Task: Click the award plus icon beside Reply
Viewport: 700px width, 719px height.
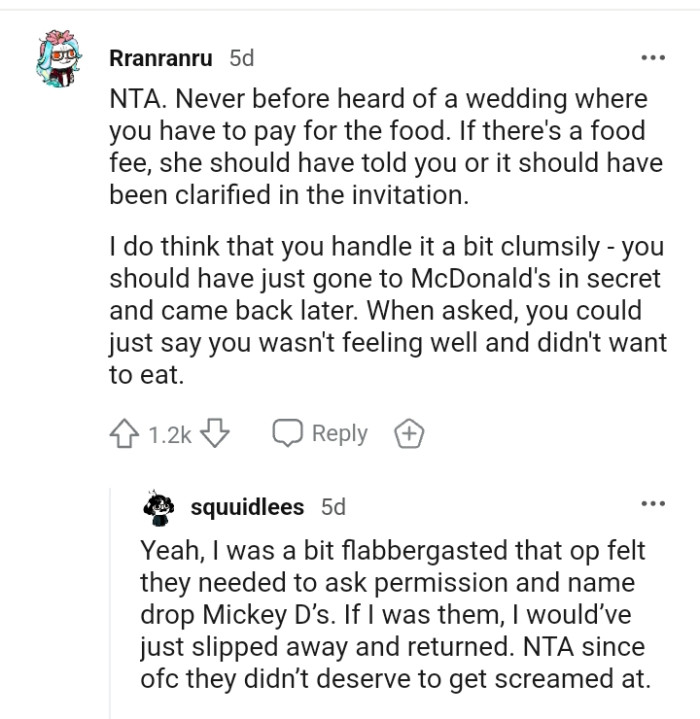Action: 410,434
